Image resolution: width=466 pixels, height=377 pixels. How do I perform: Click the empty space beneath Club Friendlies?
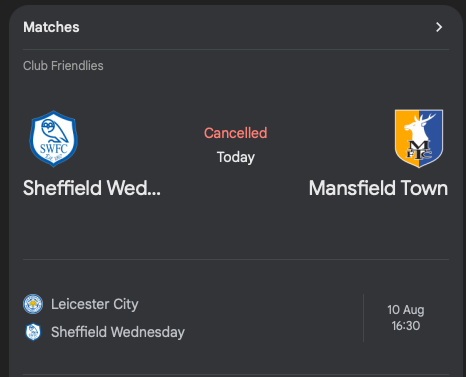(236, 89)
